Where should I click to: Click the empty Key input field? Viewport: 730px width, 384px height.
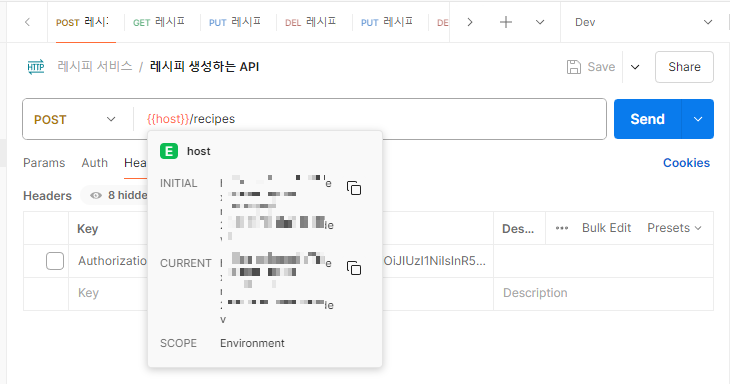point(108,293)
